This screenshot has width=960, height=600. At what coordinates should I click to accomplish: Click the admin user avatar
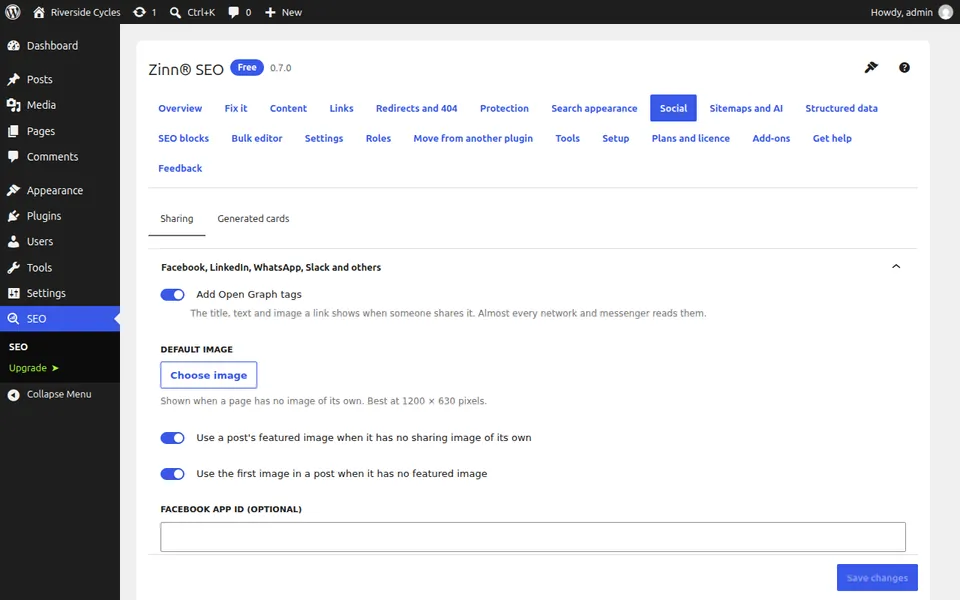946,12
